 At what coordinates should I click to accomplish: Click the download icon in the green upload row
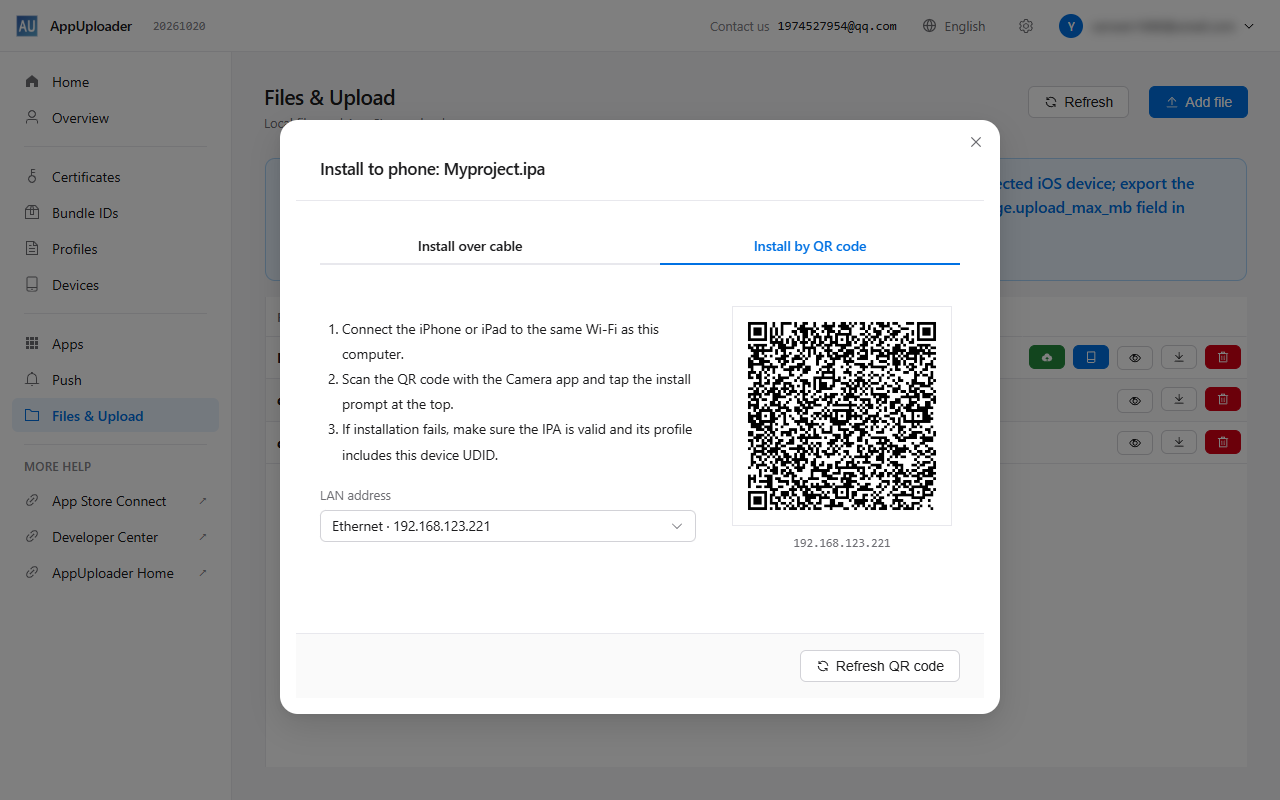[1179, 357]
